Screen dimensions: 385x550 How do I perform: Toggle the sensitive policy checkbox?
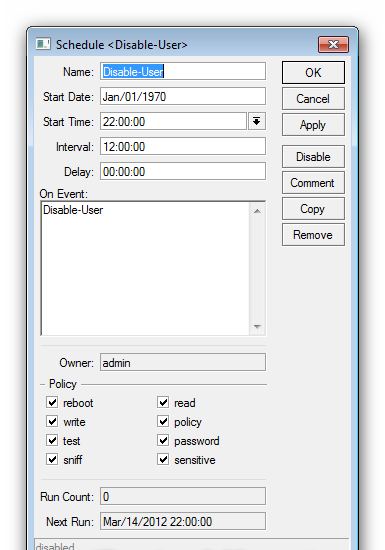pos(163,459)
